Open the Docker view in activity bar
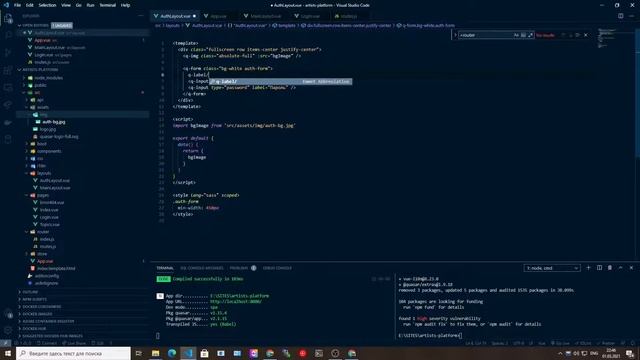Image resolution: width=640 pixels, height=360 pixels. (8, 122)
